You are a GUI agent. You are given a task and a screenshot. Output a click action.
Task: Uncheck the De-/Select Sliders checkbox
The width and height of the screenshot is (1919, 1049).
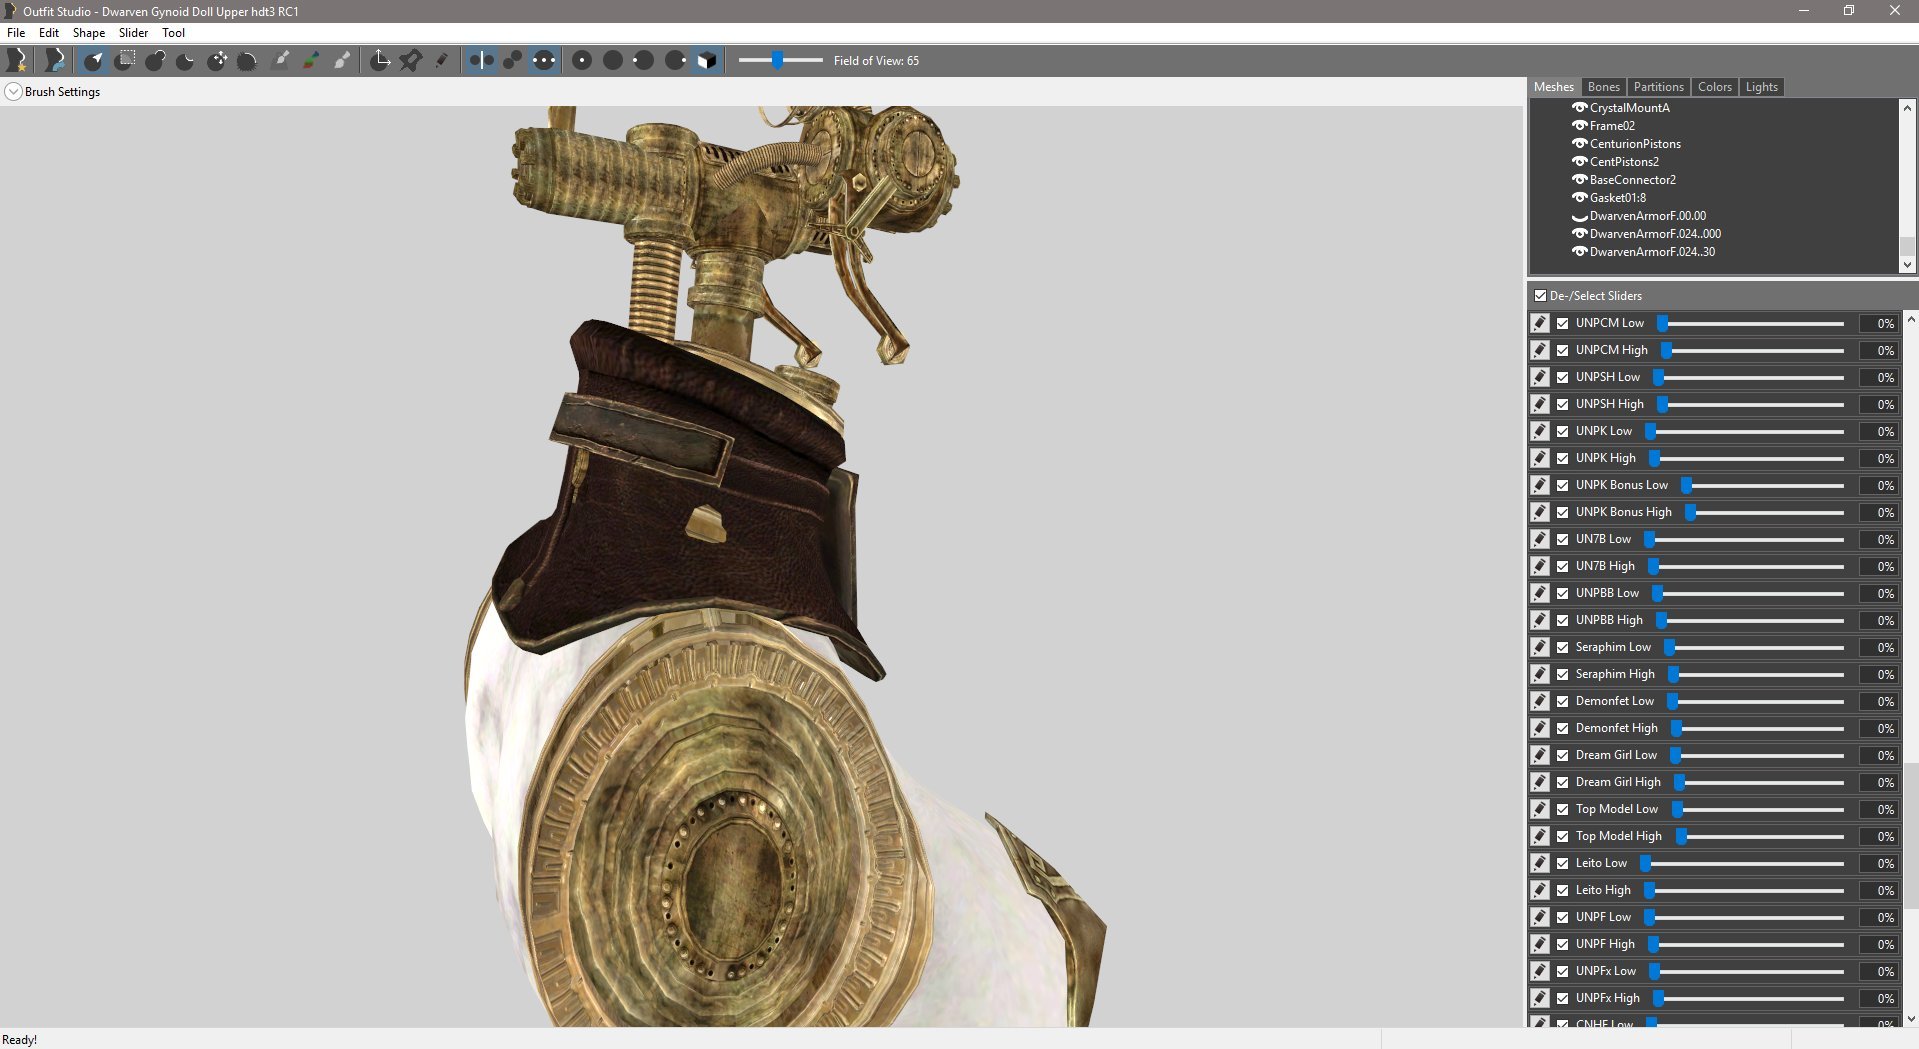tap(1540, 296)
